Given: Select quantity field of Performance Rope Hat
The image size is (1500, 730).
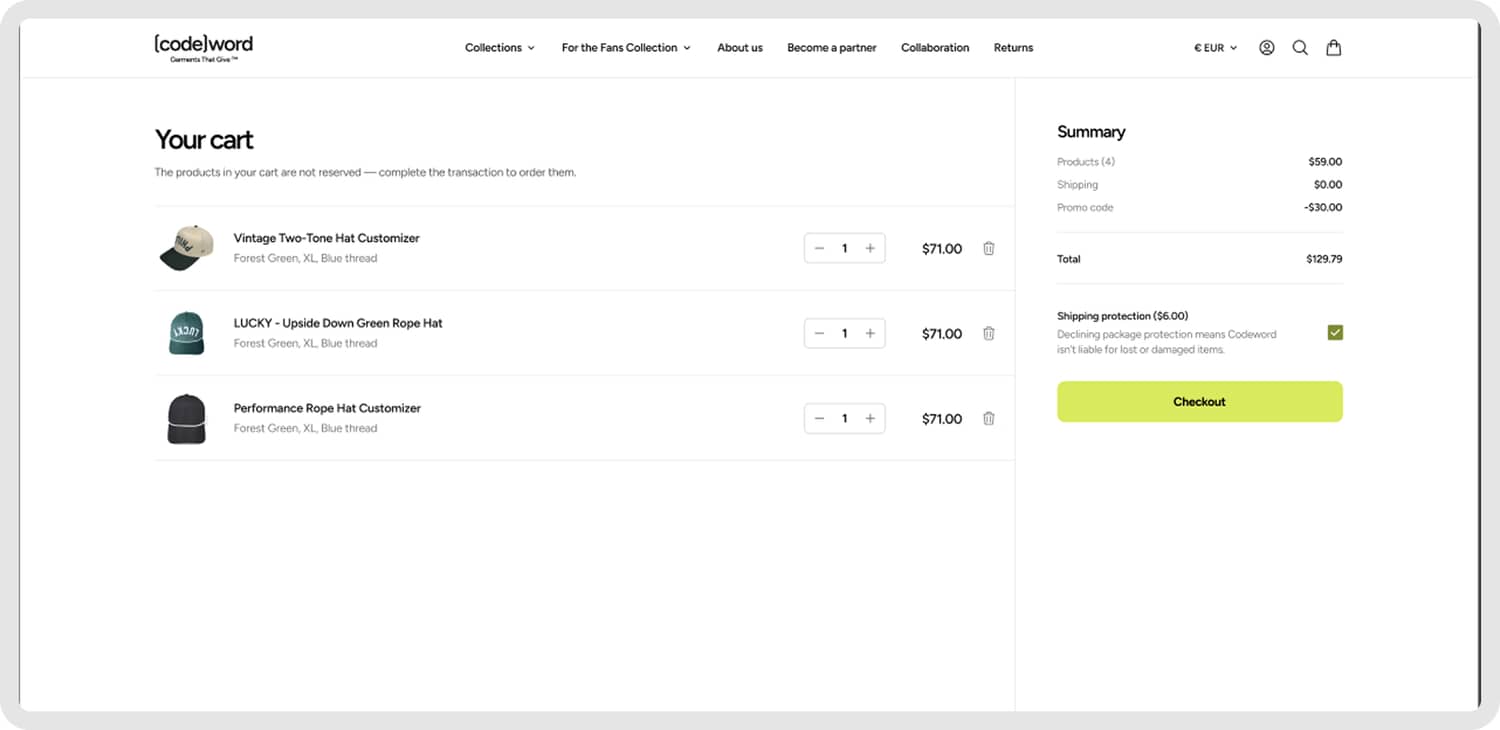Looking at the screenshot, I should pyautogui.click(x=845, y=419).
